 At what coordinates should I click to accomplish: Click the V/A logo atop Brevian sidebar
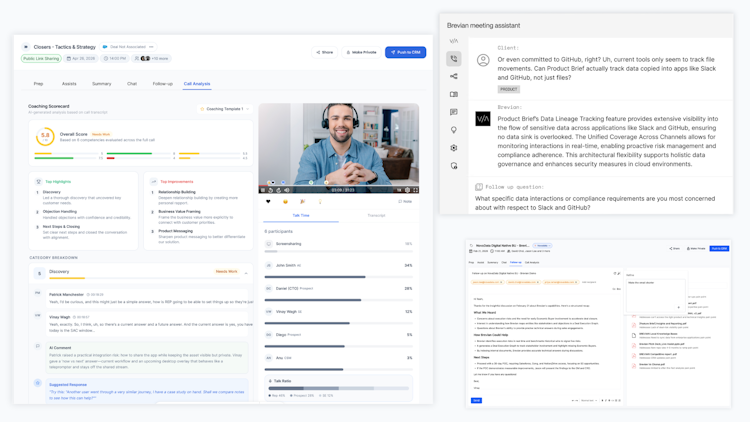pos(453,41)
